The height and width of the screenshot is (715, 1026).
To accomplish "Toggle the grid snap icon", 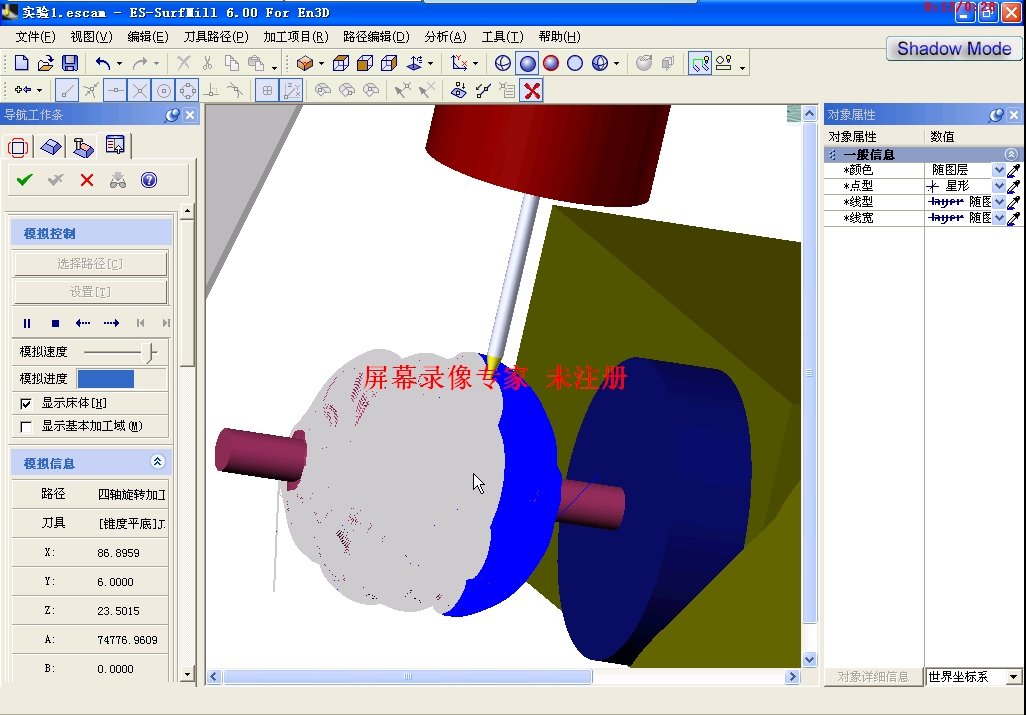I will (267, 90).
